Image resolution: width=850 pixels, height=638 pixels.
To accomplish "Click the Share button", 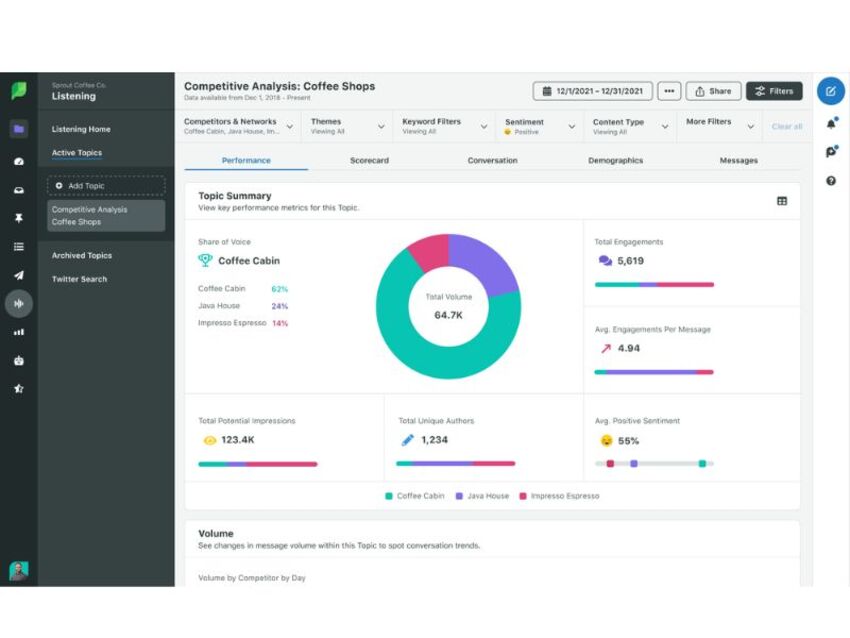I will coord(713,91).
